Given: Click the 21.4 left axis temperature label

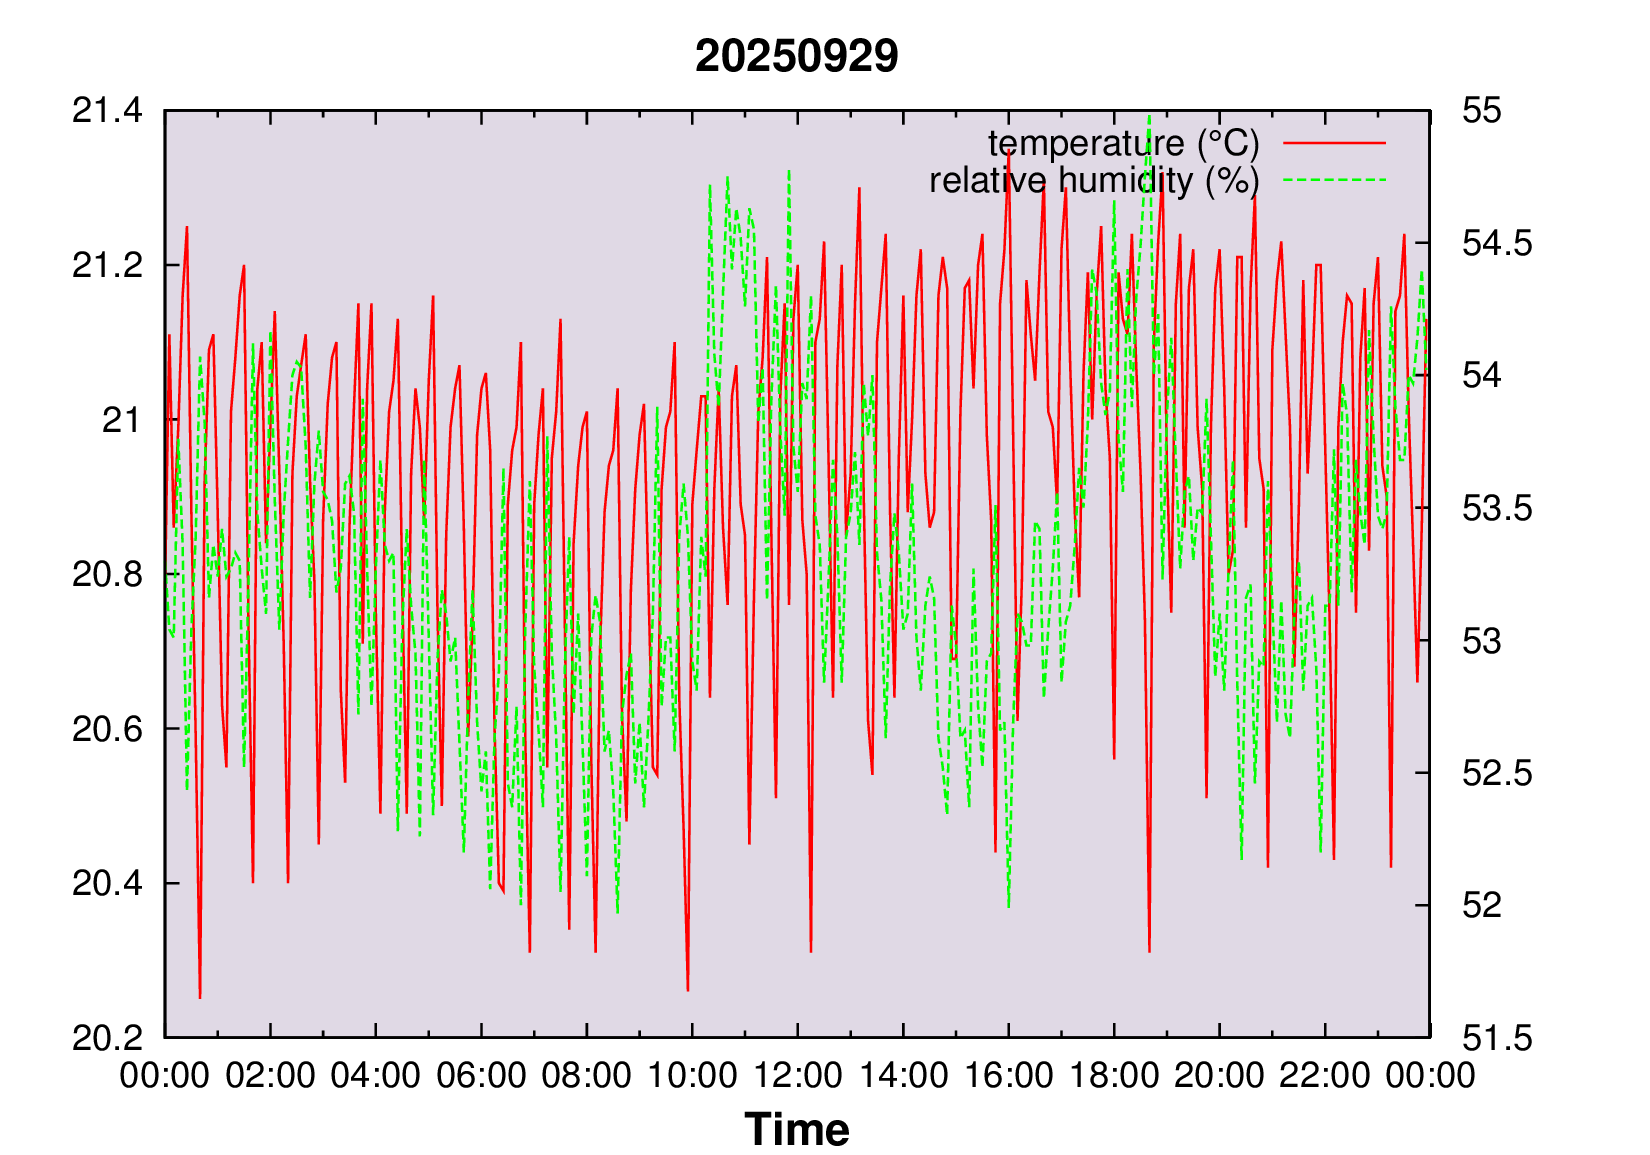Looking at the screenshot, I should click(x=106, y=110).
